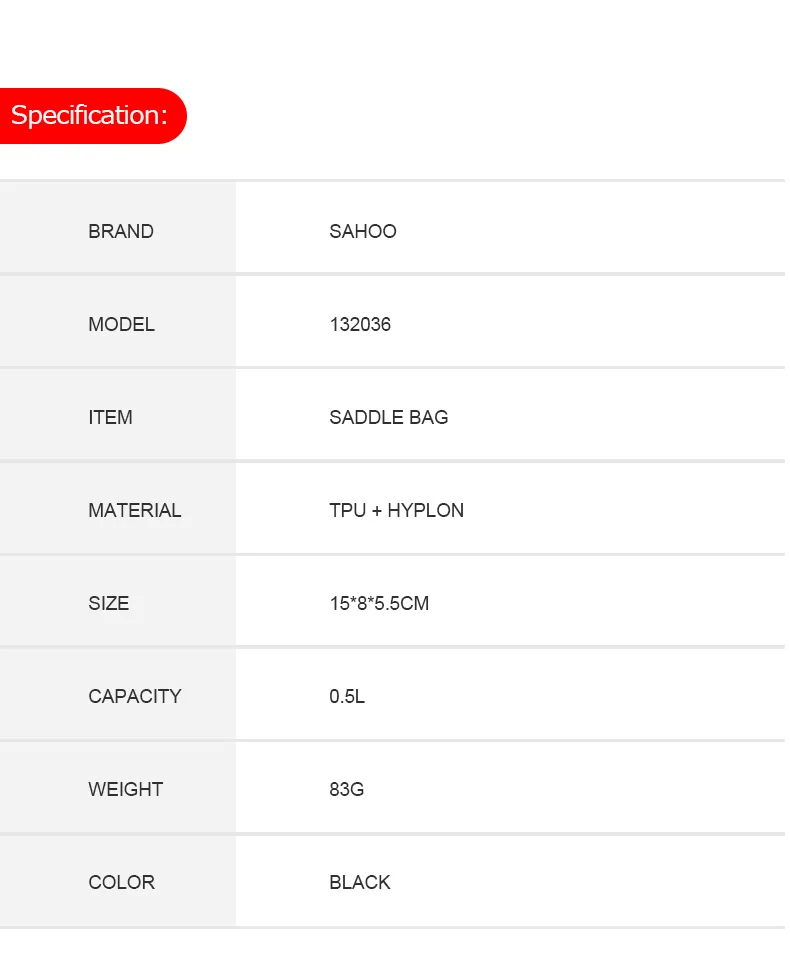Click the BLACK color value
The image size is (790, 969).
tap(360, 882)
